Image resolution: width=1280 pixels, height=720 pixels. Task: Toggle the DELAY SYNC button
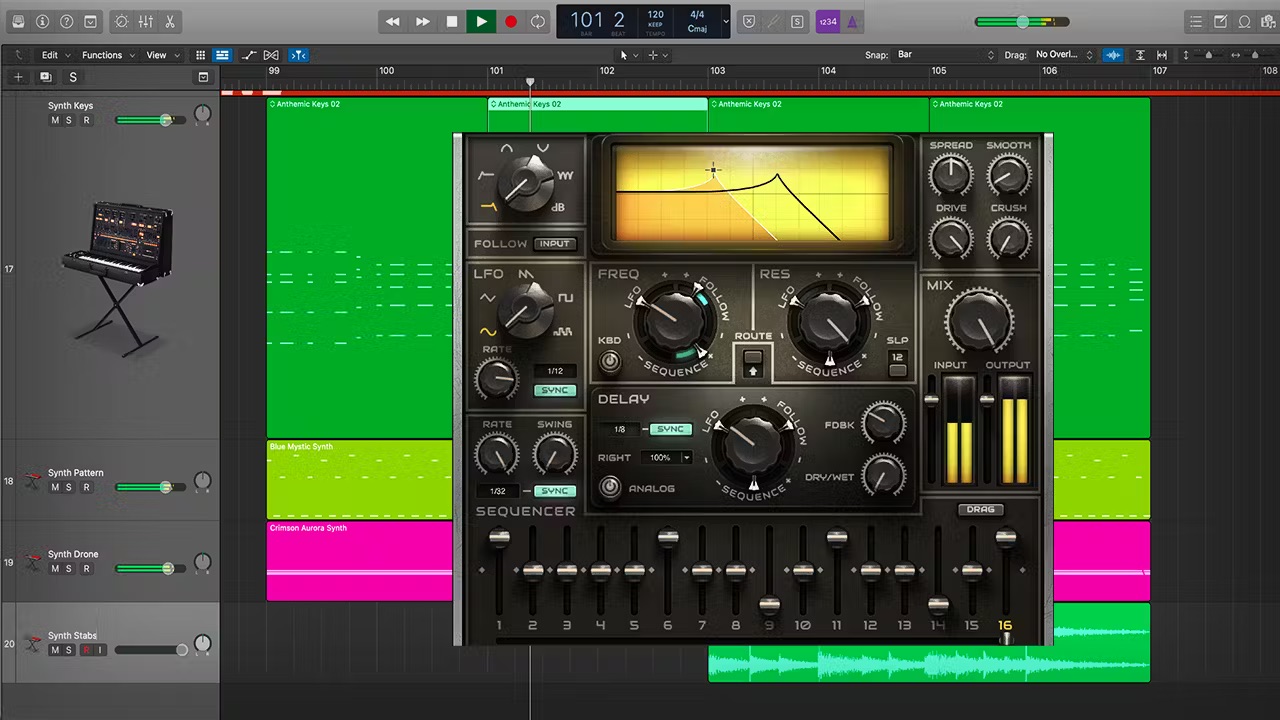coord(670,429)
